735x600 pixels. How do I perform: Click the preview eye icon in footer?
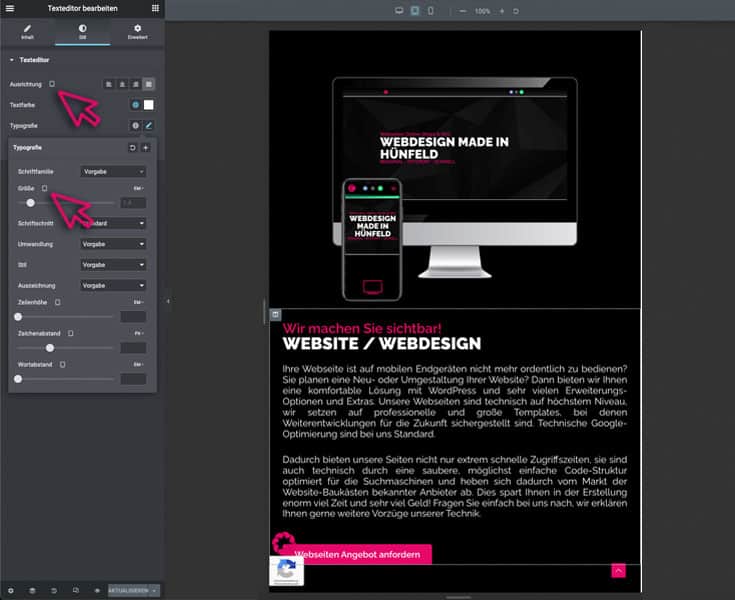97,591
